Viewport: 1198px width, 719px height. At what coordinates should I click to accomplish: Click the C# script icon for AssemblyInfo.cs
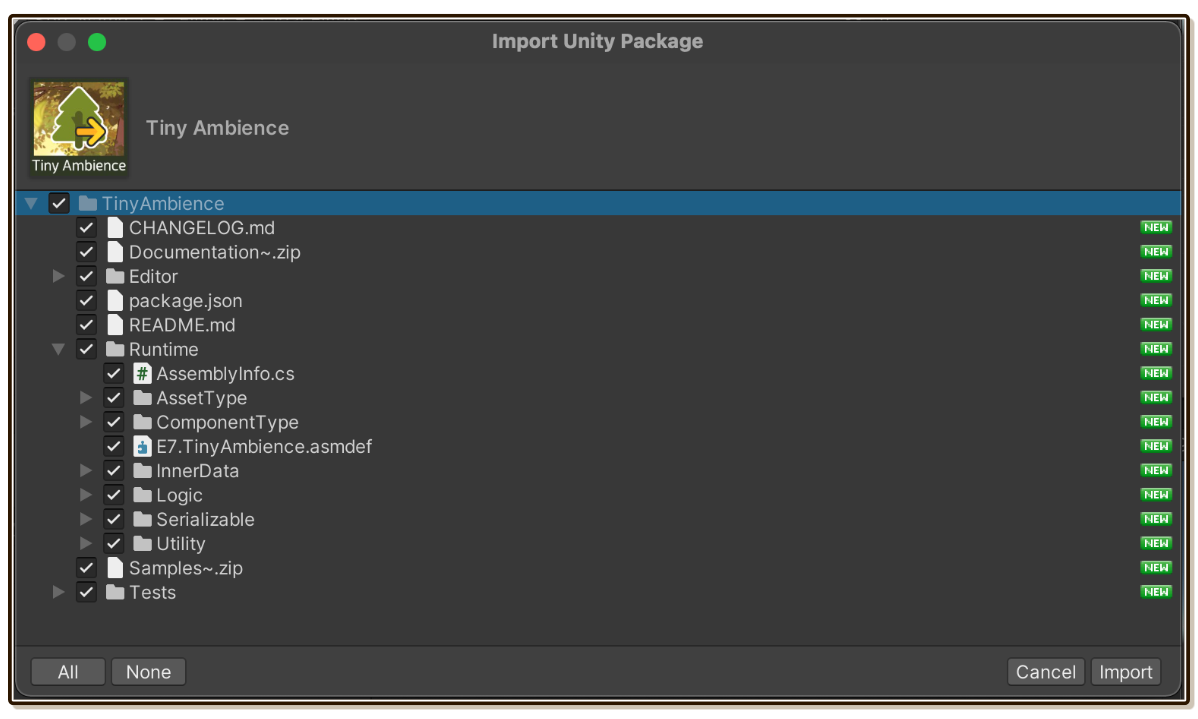tap(142, 374)
